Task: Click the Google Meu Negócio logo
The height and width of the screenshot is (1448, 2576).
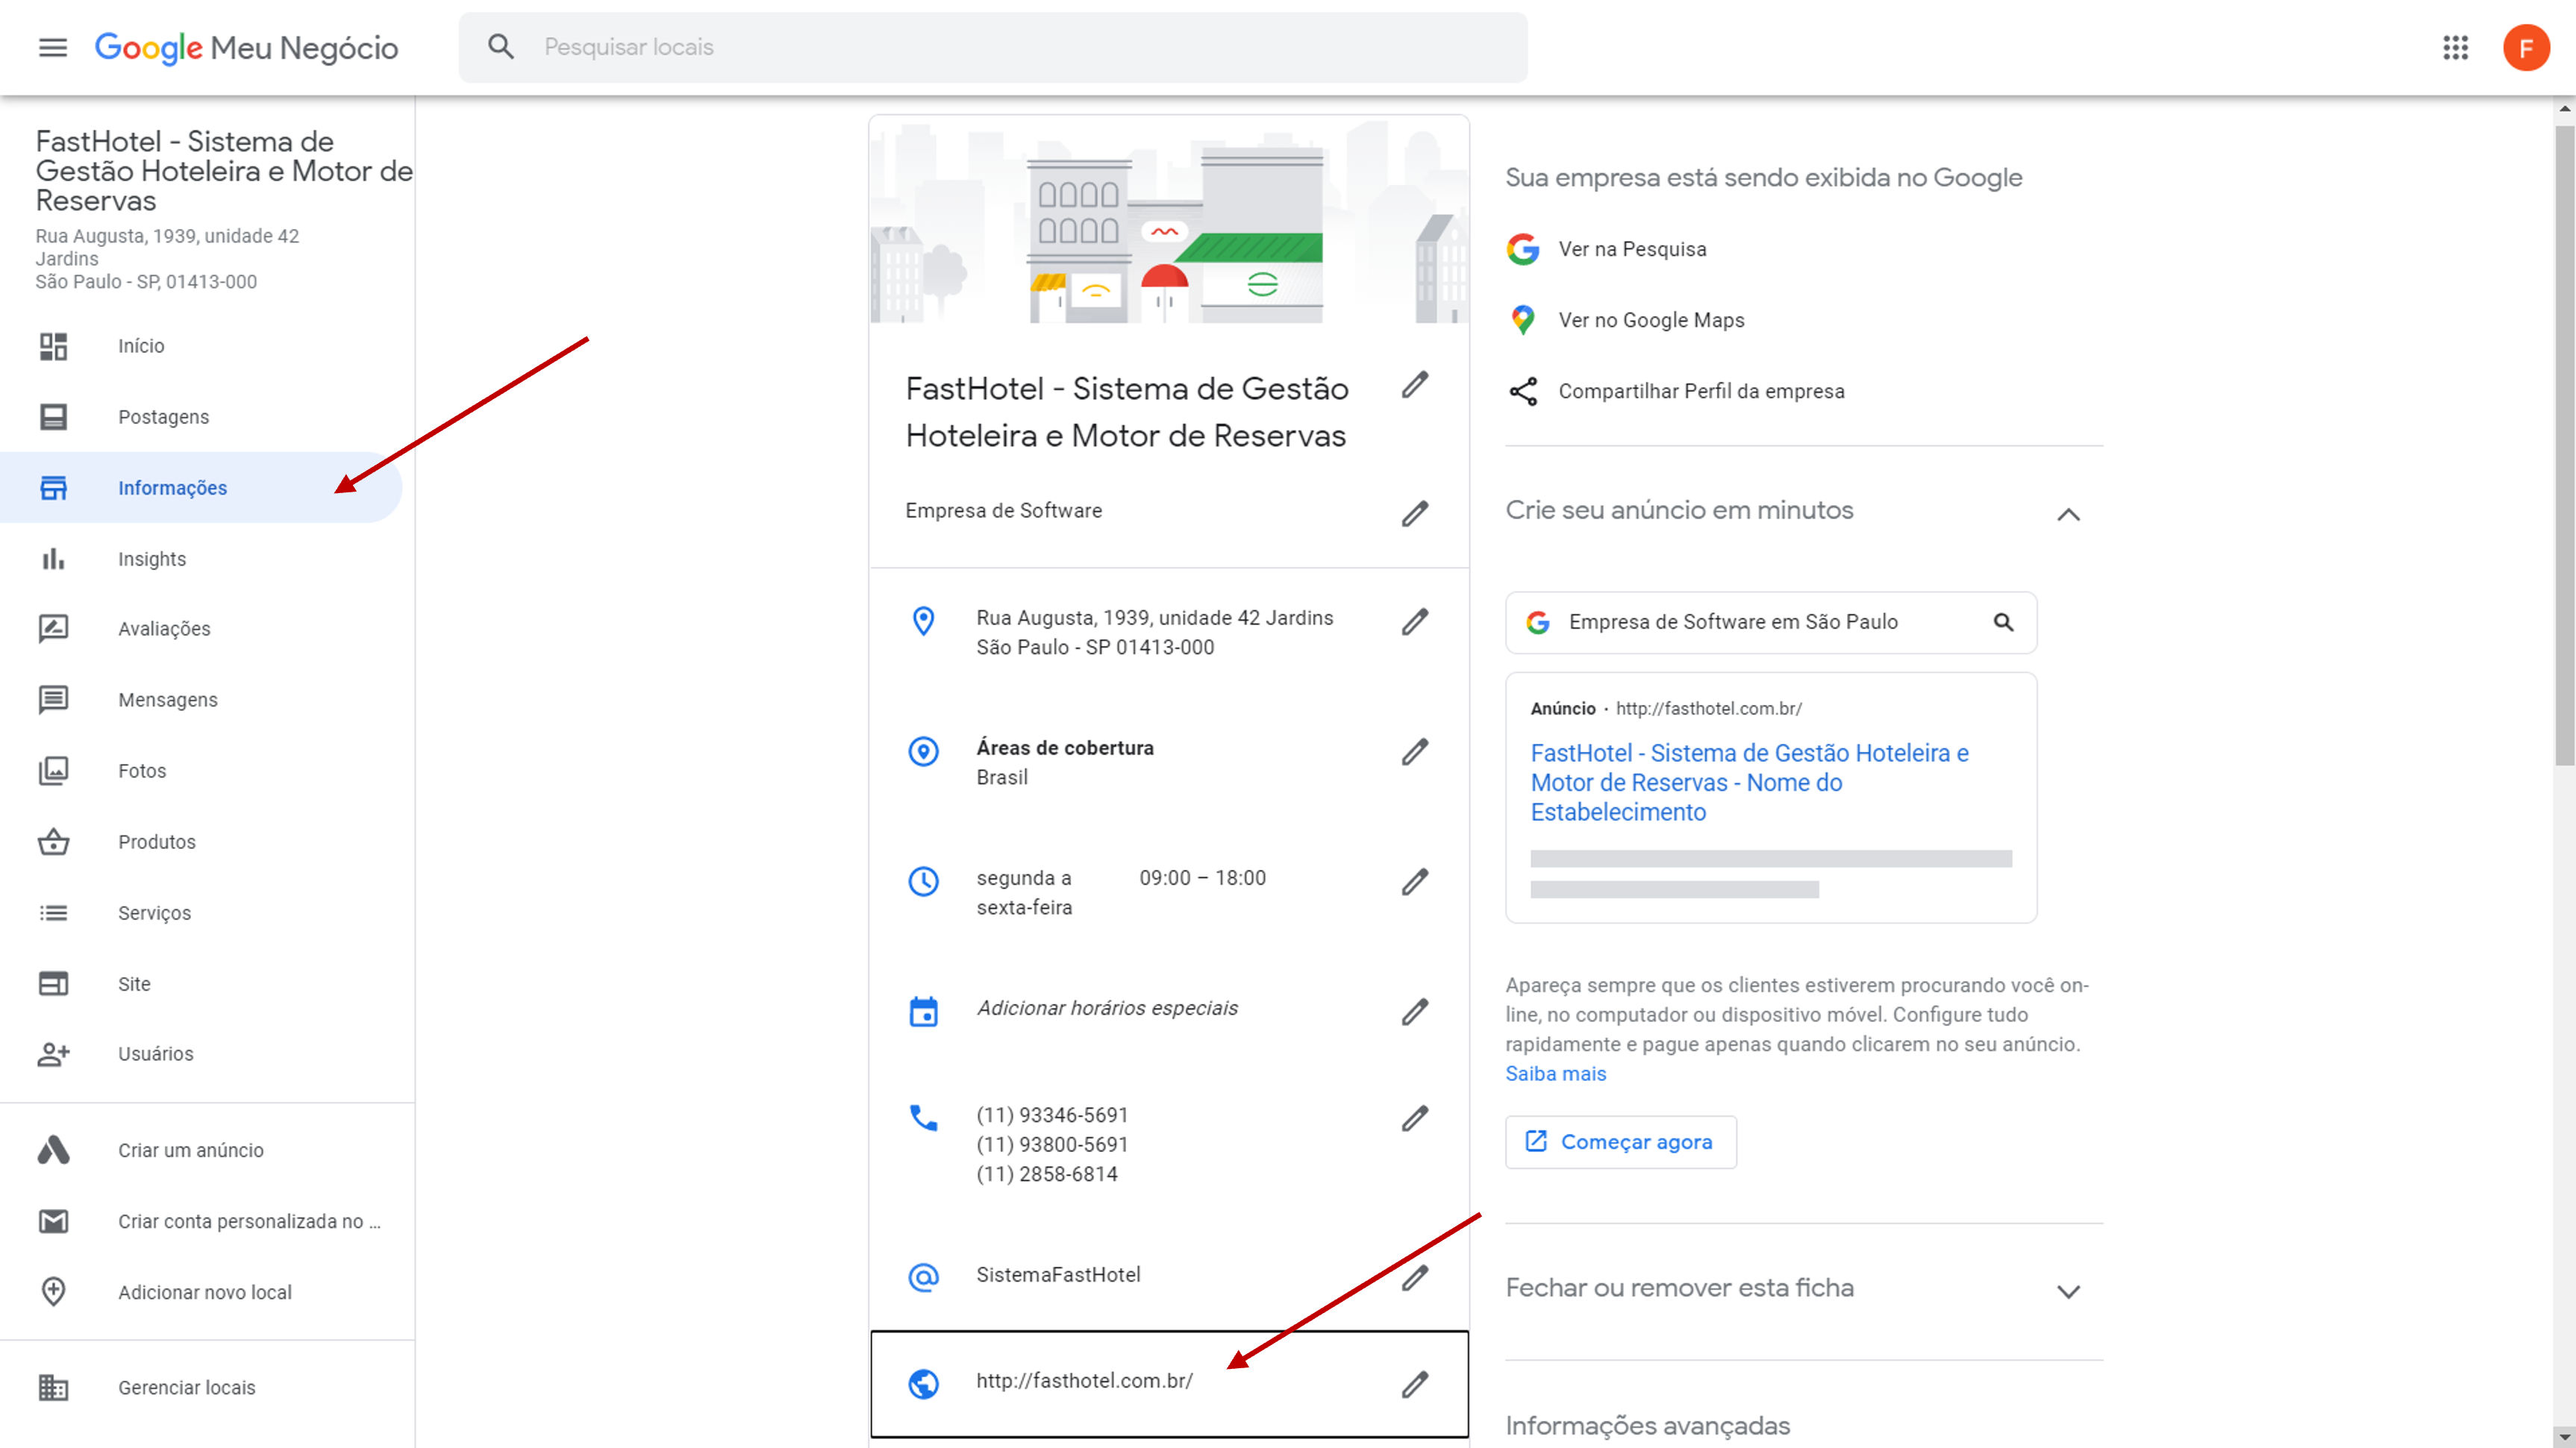Action: point(246,47)
